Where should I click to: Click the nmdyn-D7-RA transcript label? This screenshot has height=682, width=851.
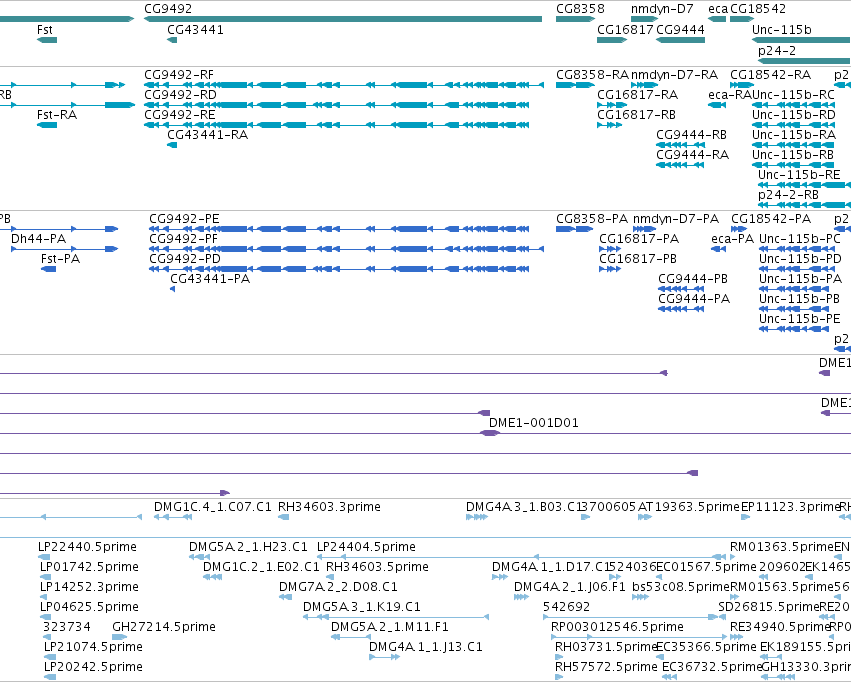click(675, 75)
